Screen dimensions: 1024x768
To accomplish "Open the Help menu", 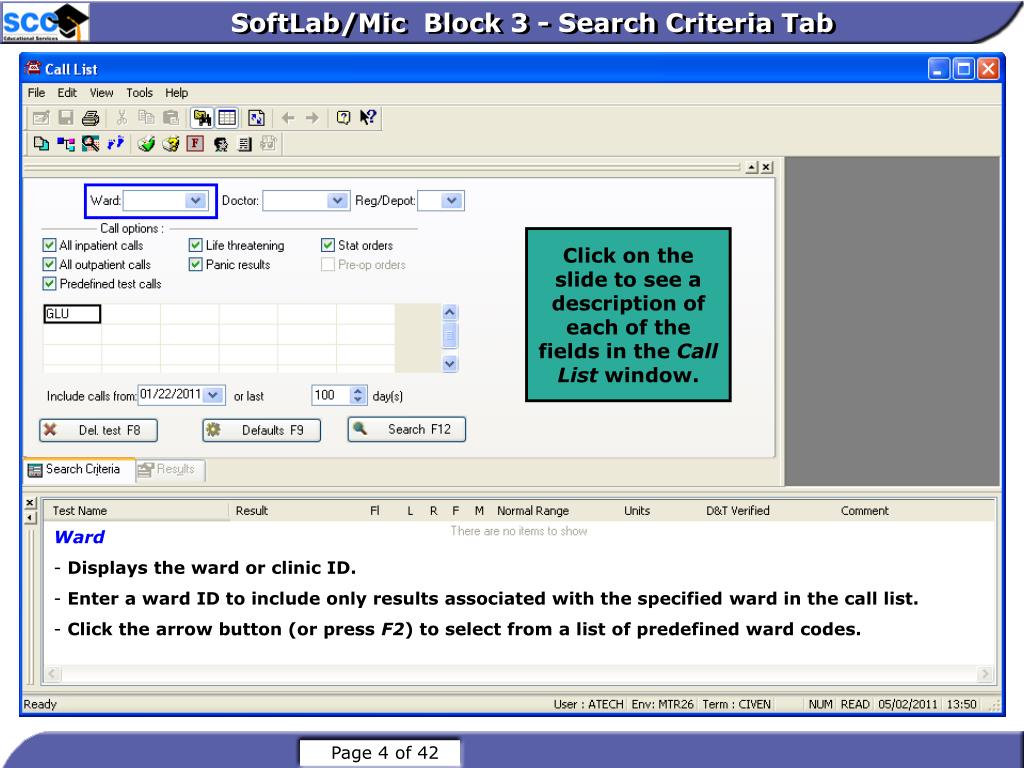I will [x=176, y=93].
